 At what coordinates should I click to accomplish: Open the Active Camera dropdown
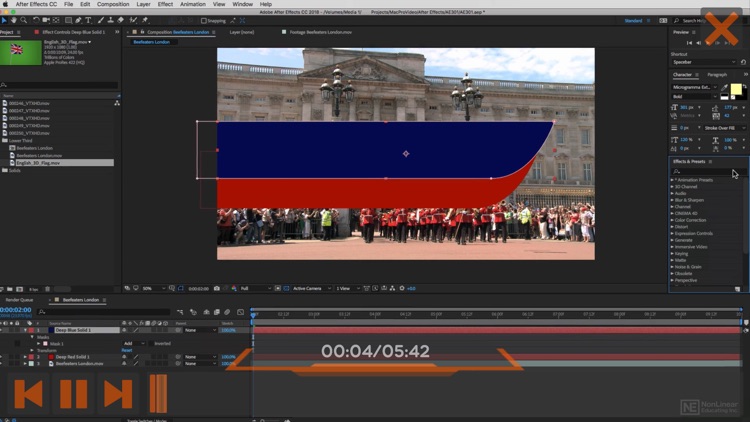click(x=312, y=289)
